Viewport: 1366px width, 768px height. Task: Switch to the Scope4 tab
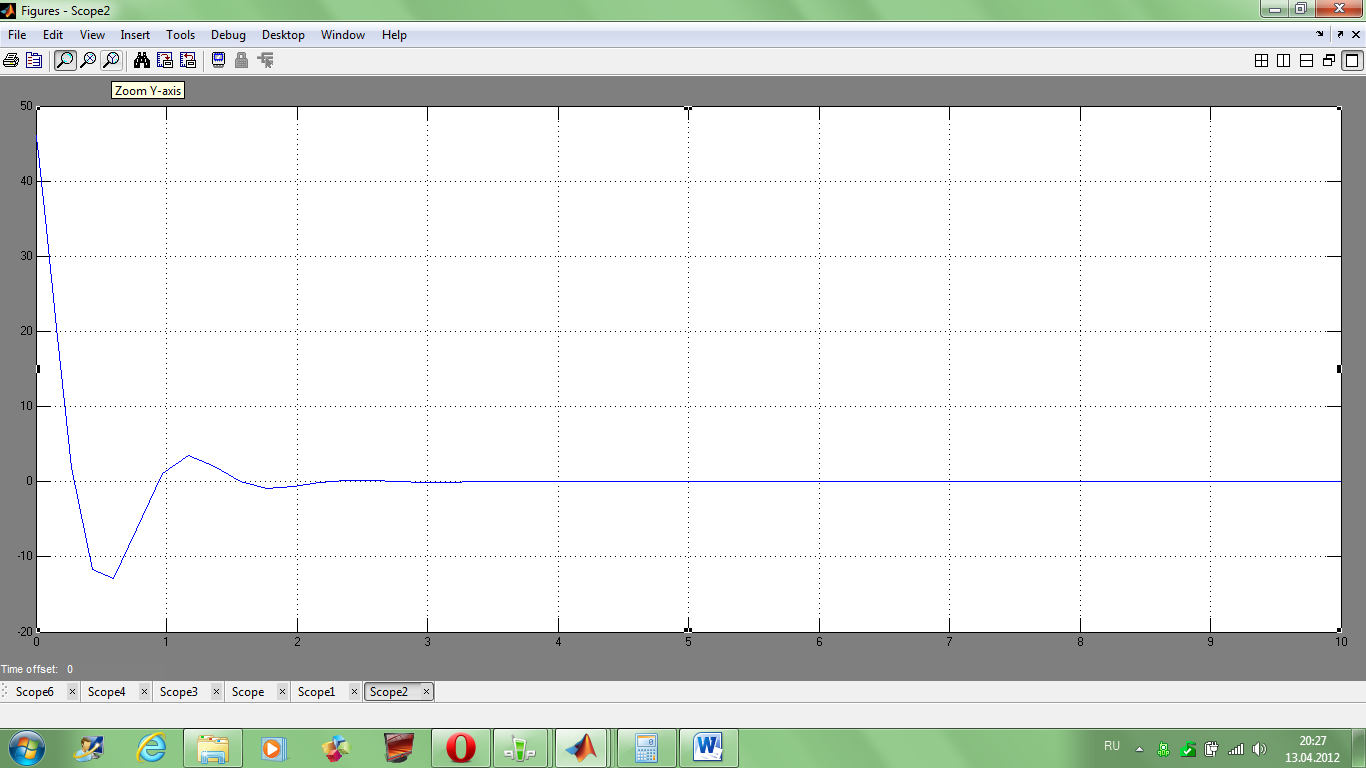(x=107, y=692)
